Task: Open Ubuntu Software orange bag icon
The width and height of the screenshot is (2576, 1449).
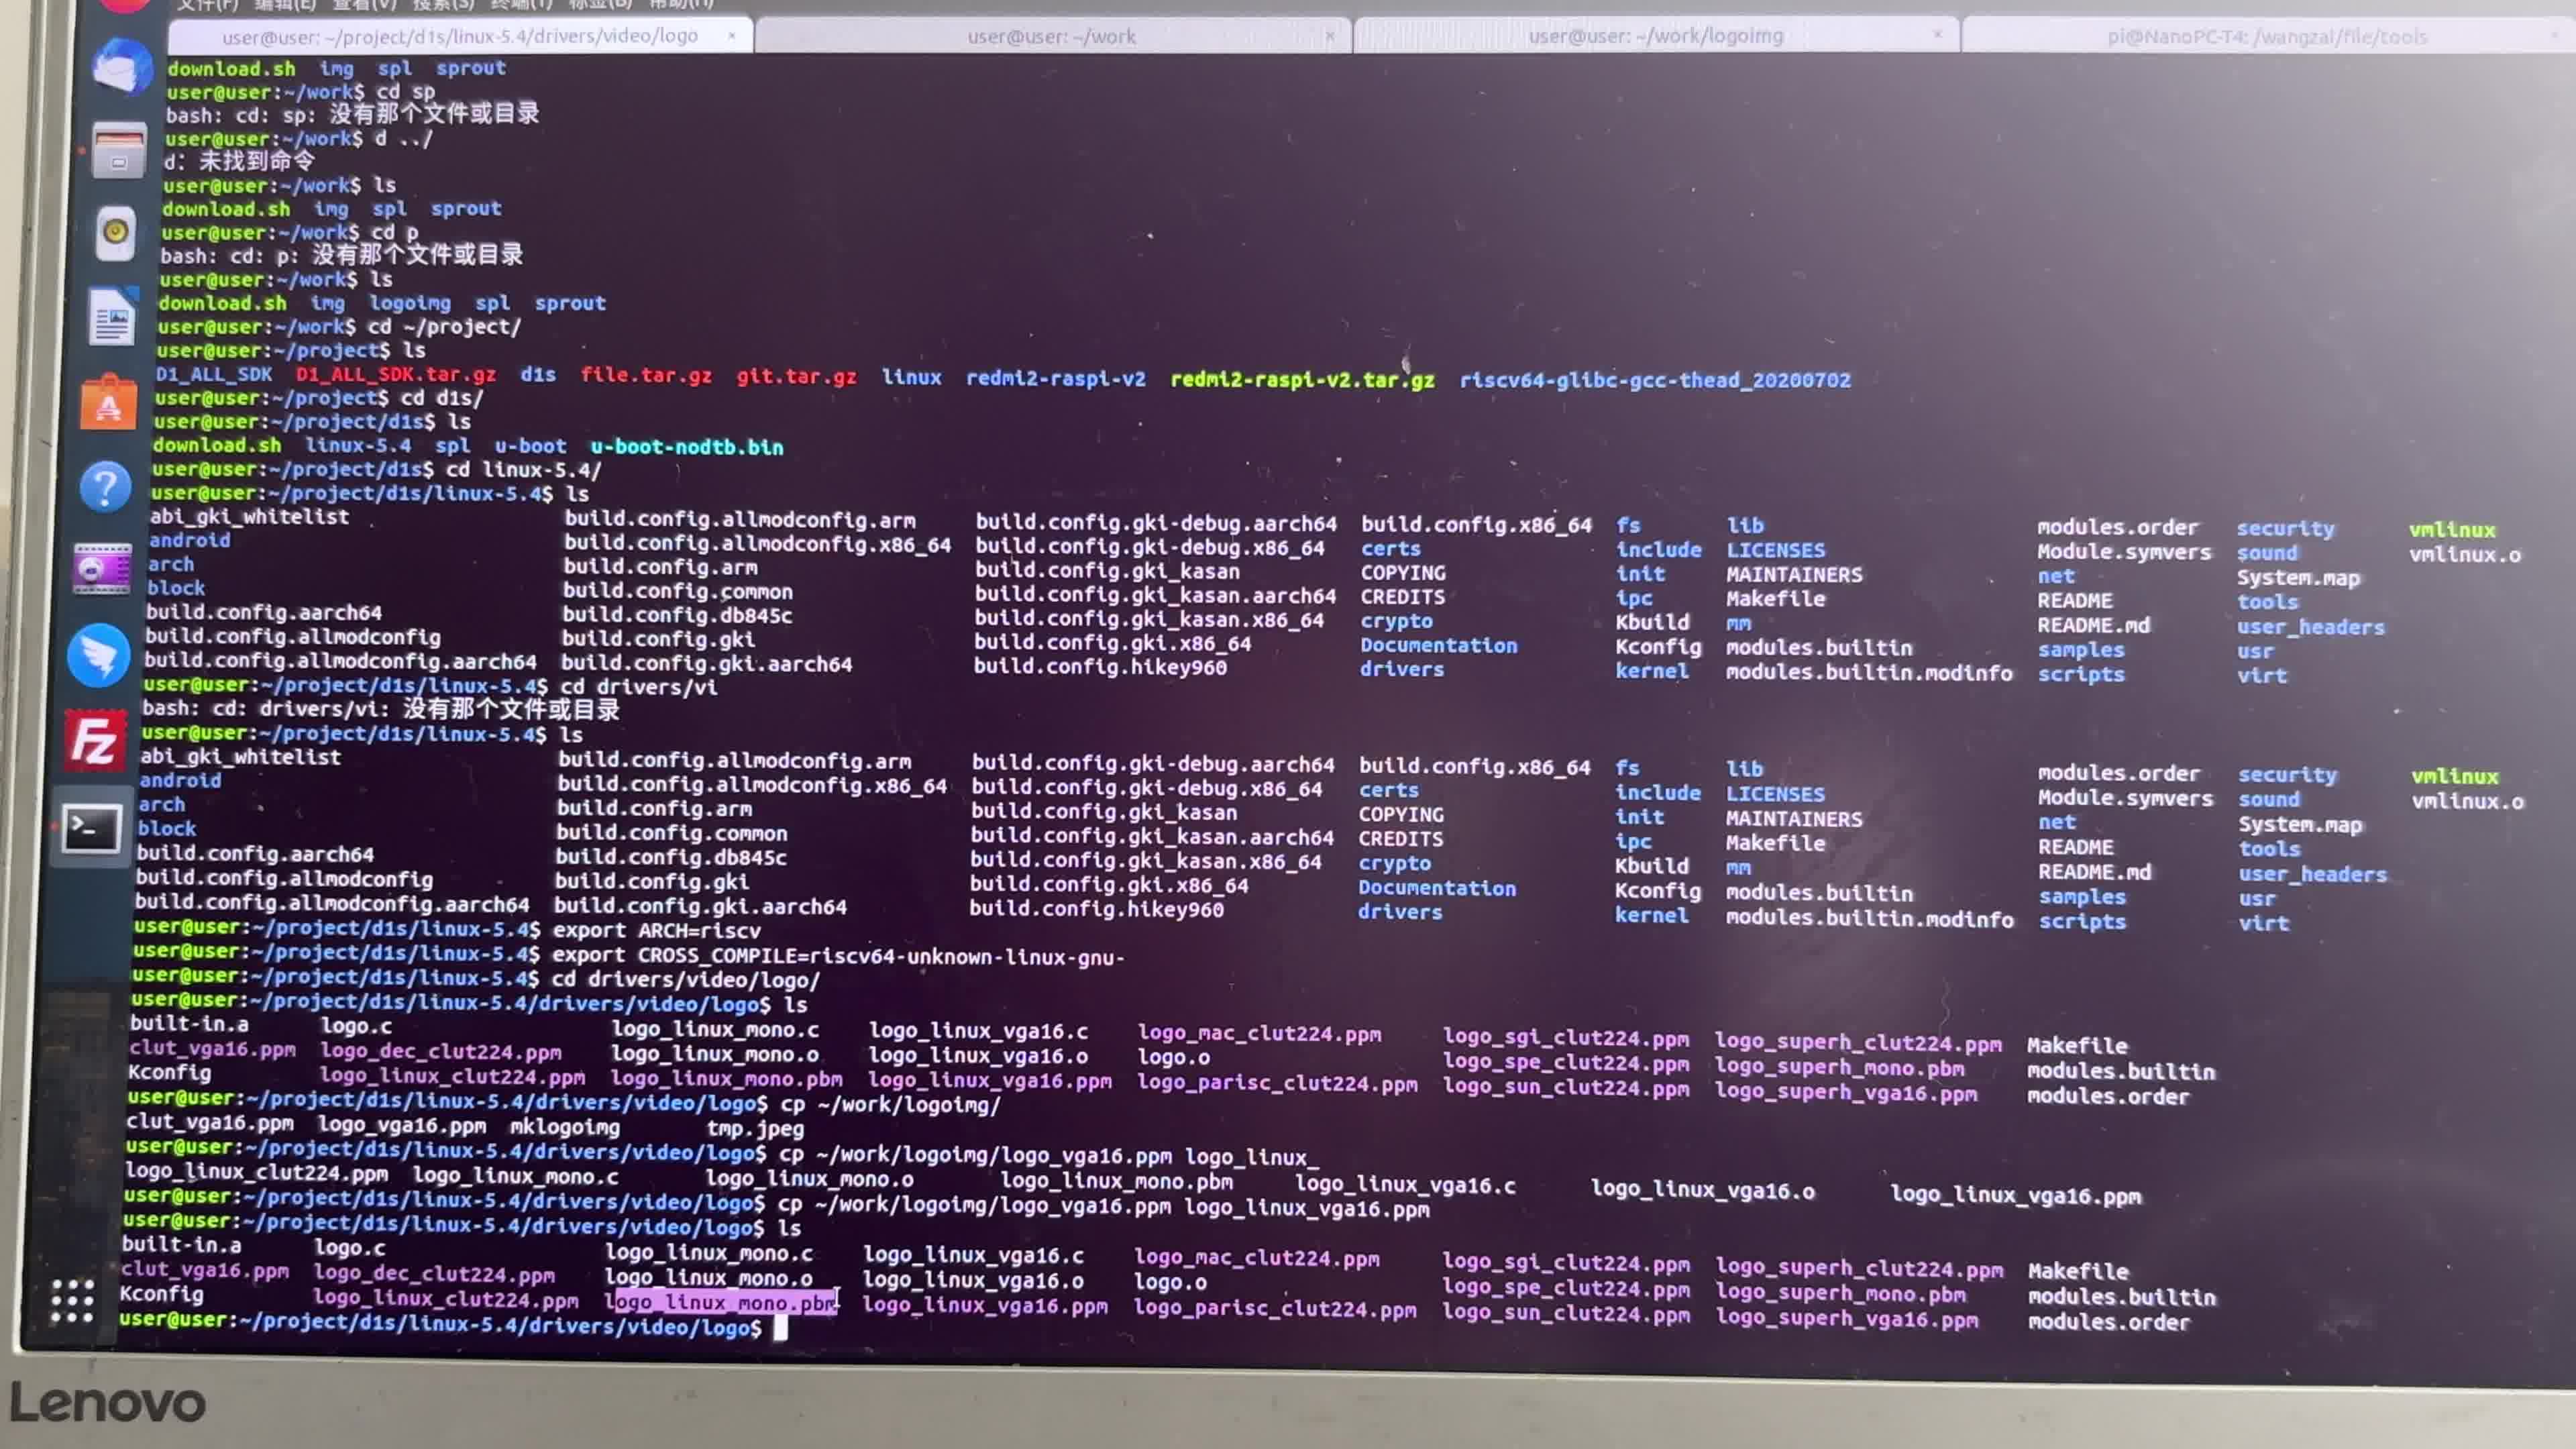Action: pos(108,402)
